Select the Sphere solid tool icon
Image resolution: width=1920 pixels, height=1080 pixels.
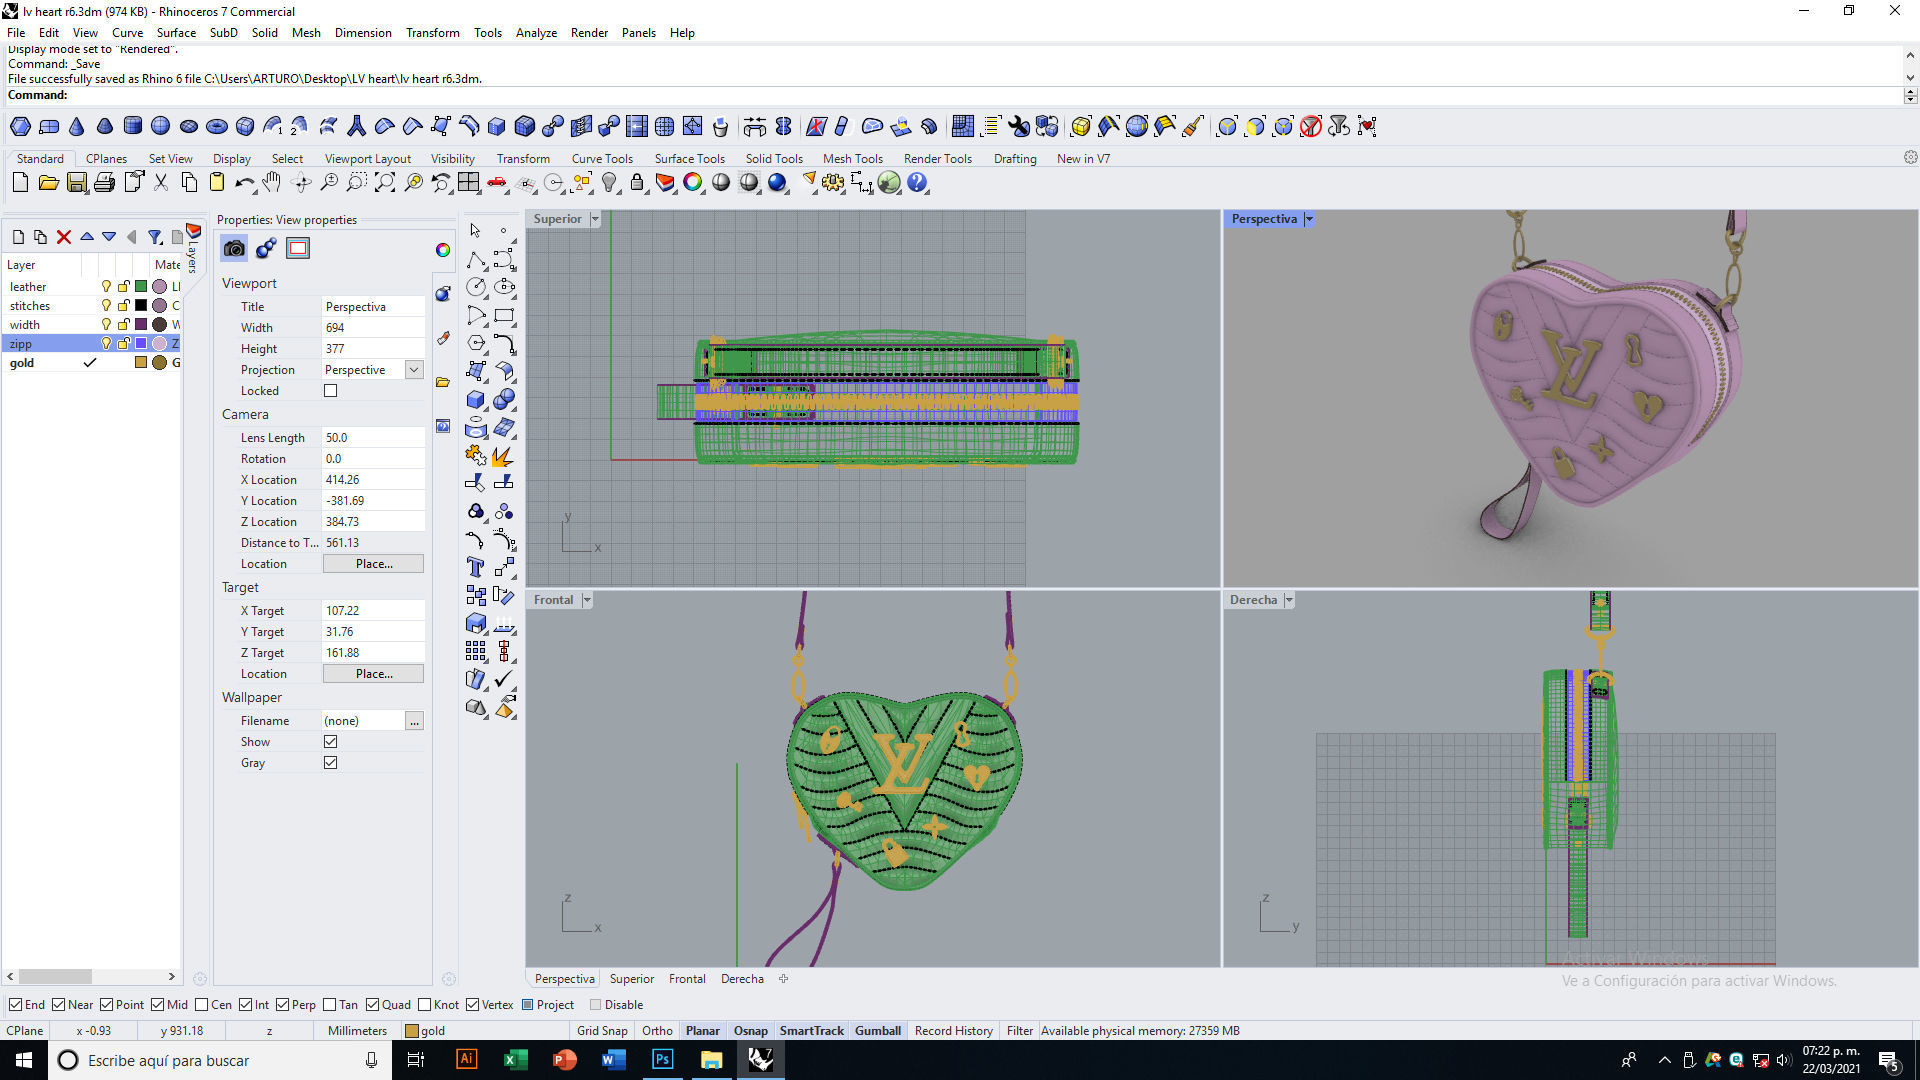click(x=160, y=126)
